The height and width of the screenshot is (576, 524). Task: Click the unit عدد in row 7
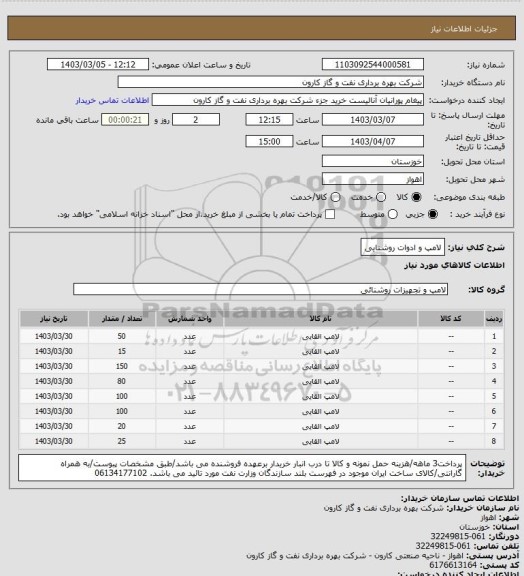click(190, 426)
